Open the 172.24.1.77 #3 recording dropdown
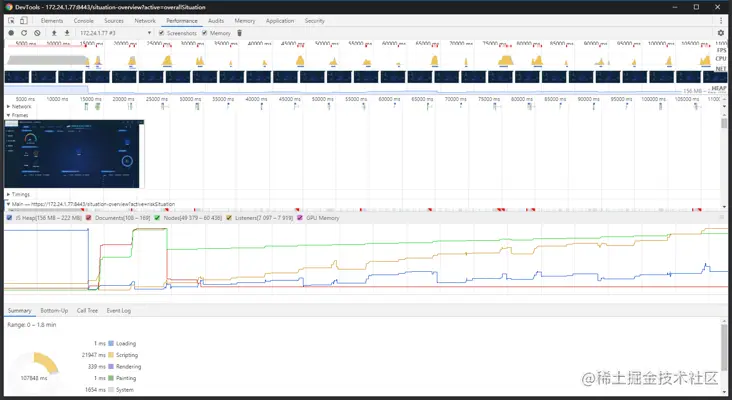 tap(115, 33)
